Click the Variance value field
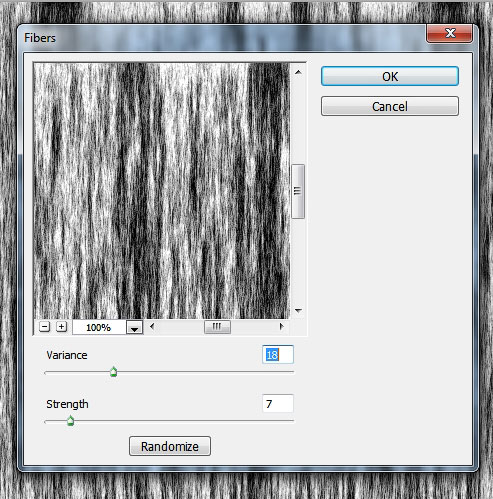This screenshot has width=493, height=499. coord(278,355)
